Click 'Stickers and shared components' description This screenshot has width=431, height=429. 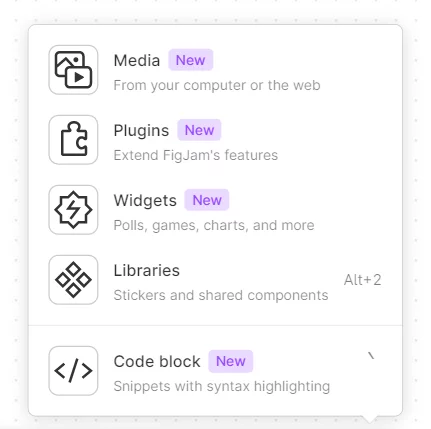click(221, 295)
